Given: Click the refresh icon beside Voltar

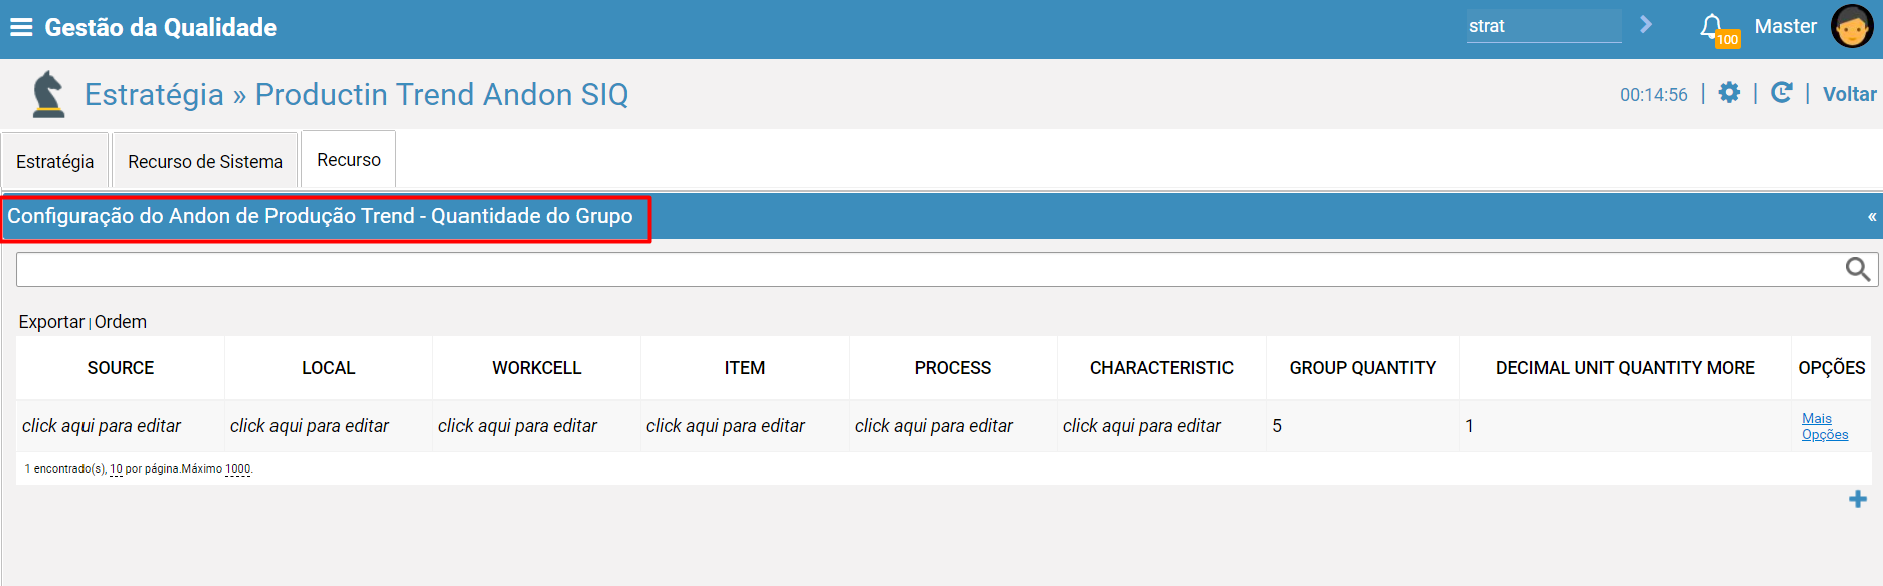Looking at the screenshot, I should tap(1781, 93).
